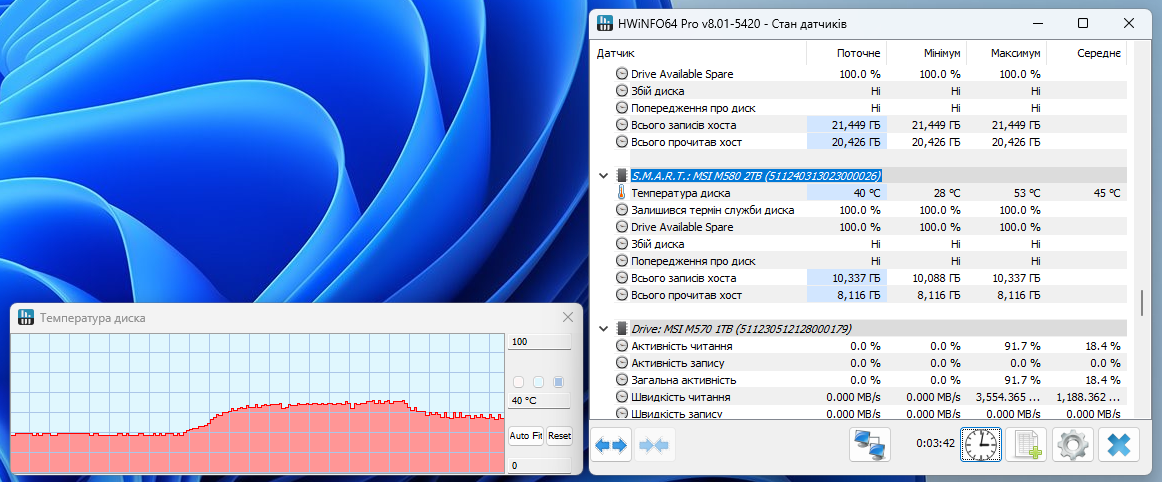This screenshot has height=482, width=1162.
Task: Click the HWiNFO logo in graph window title
Action: [26, 318]
